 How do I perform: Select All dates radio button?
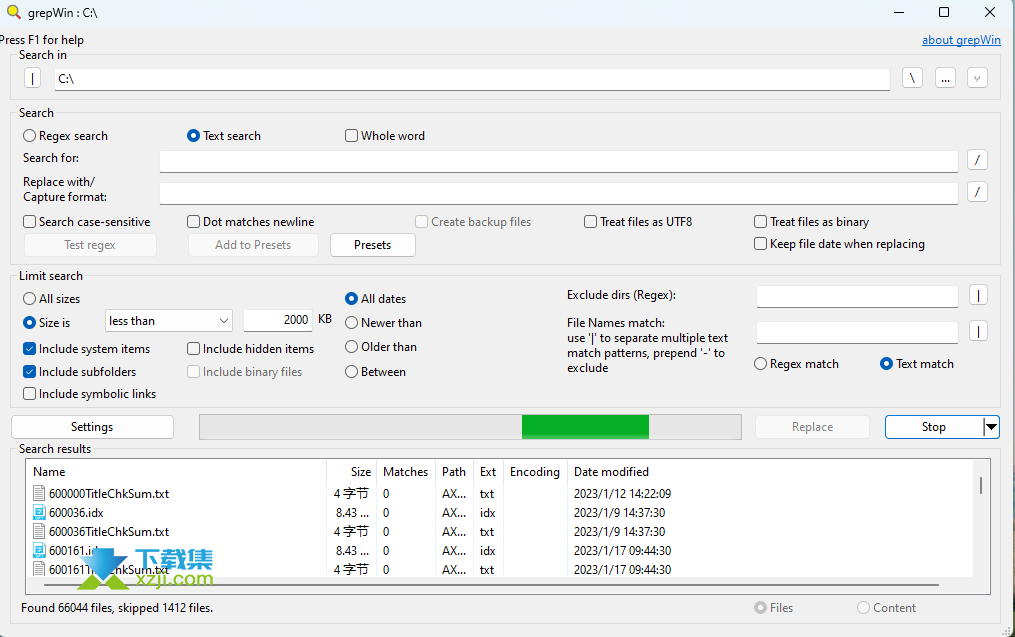(x=351, y=298)
